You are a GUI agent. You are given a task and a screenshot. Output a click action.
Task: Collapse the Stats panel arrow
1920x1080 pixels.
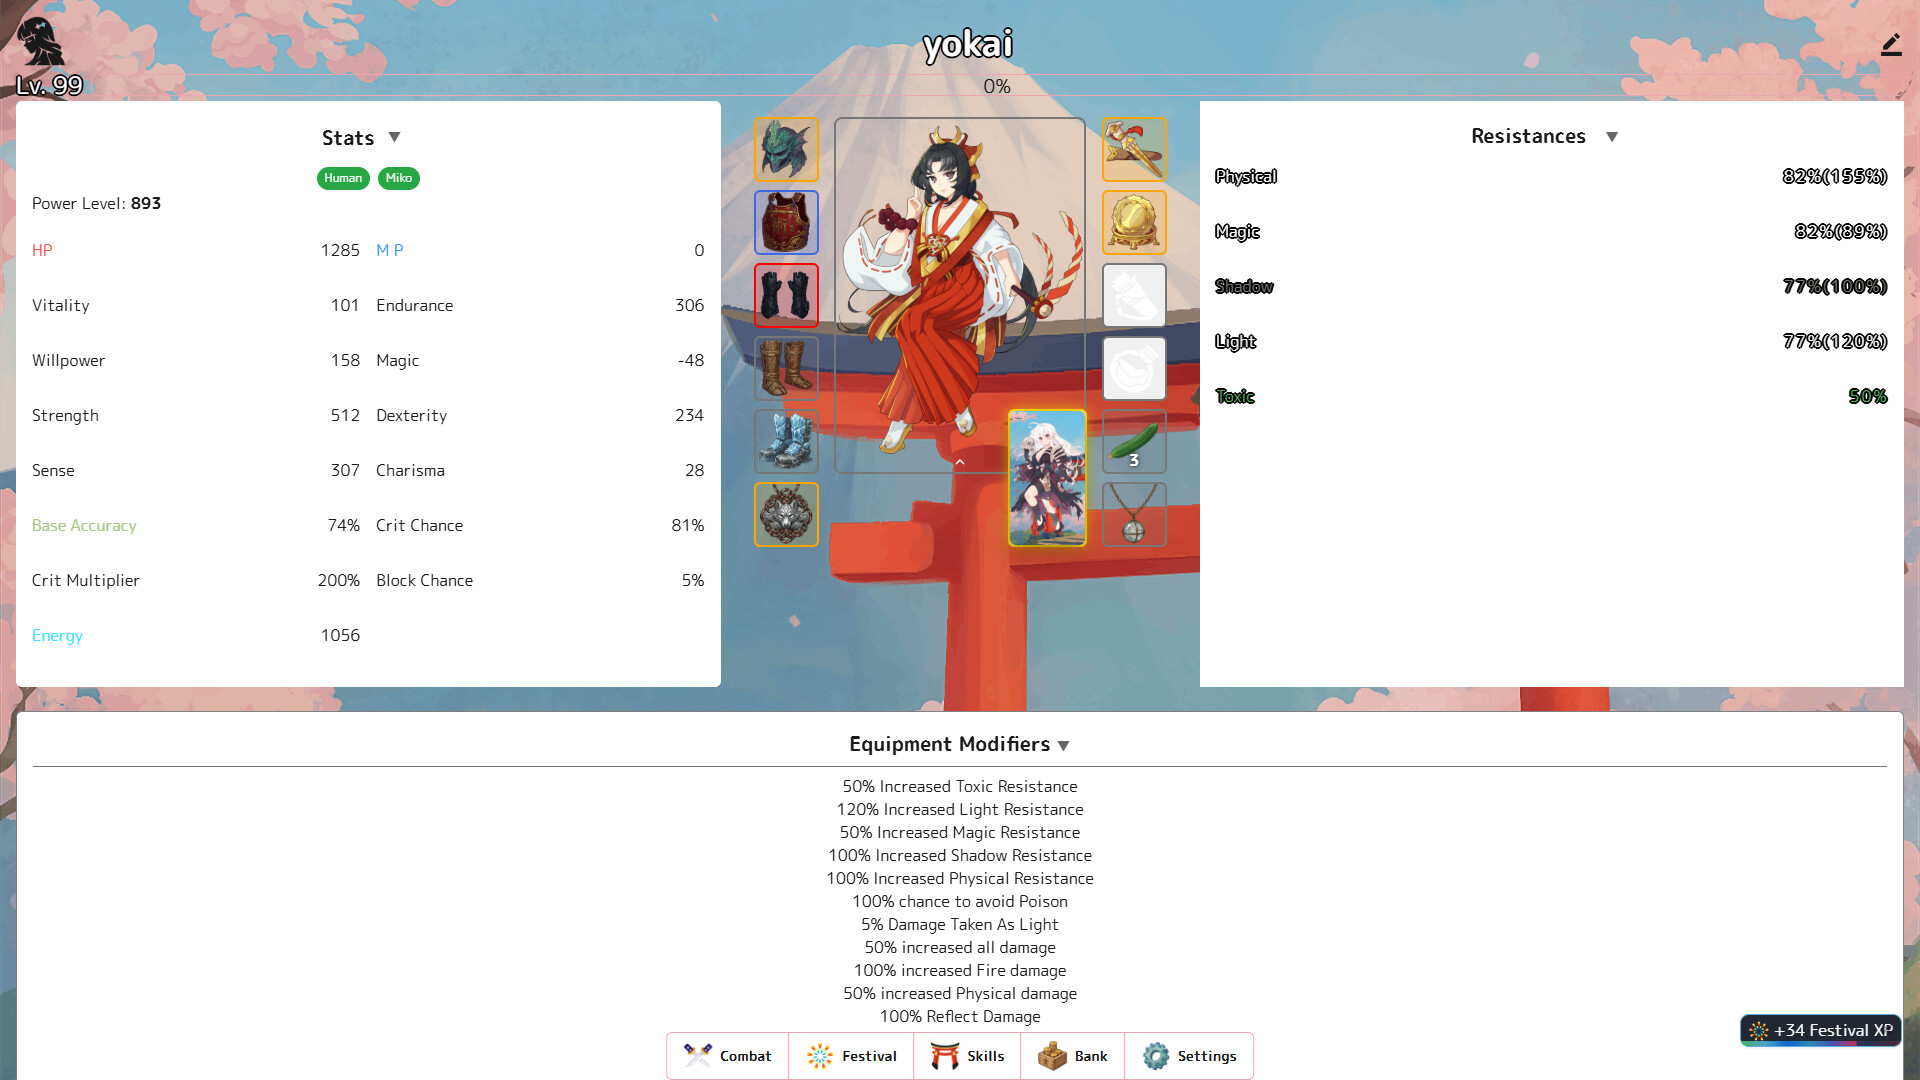(x=394, y=137)
